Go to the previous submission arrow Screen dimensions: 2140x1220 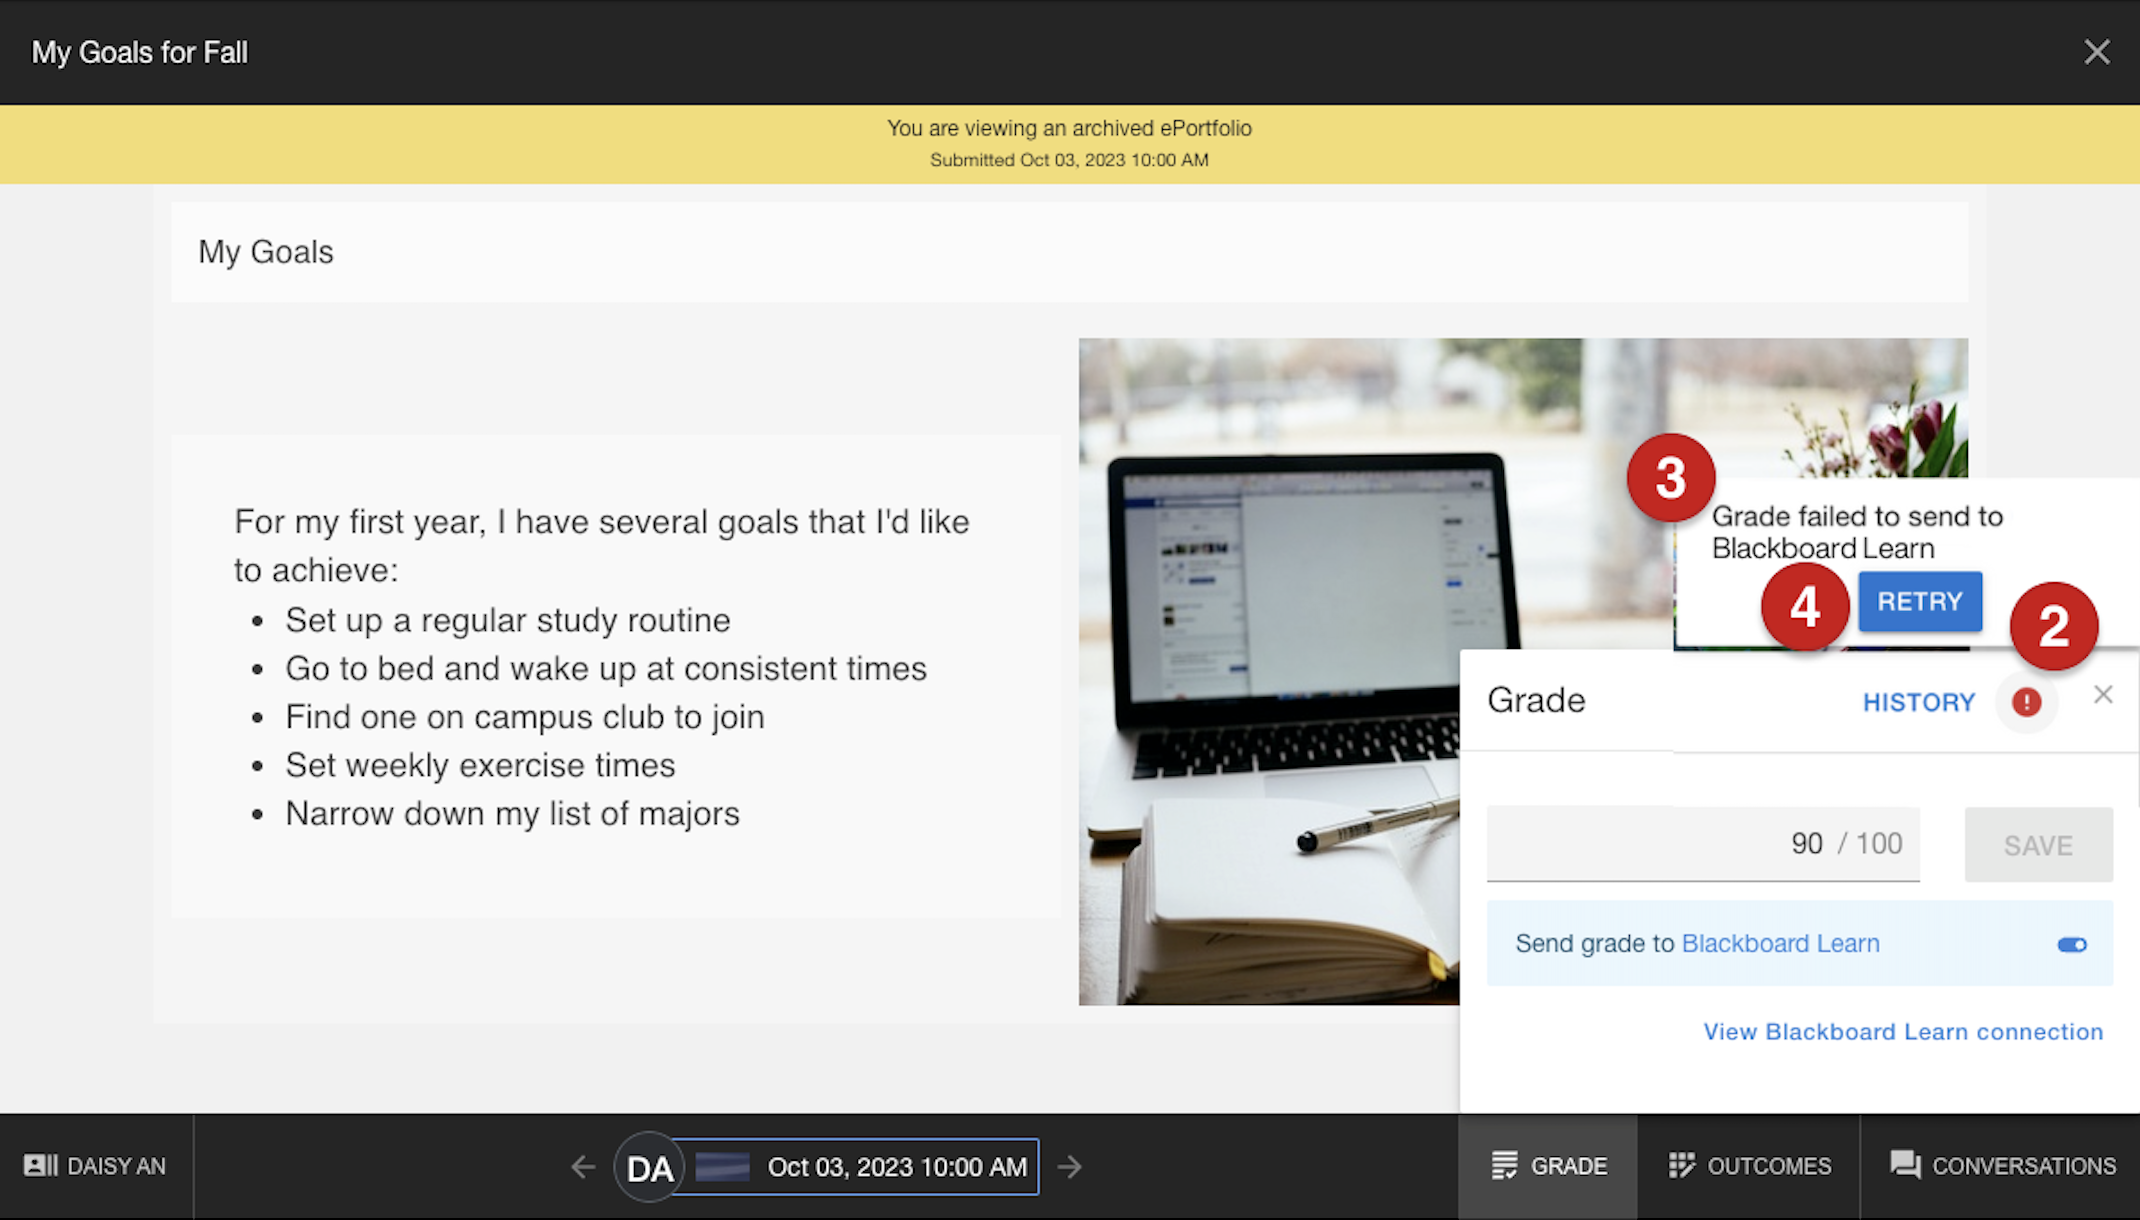(583, 1166)
